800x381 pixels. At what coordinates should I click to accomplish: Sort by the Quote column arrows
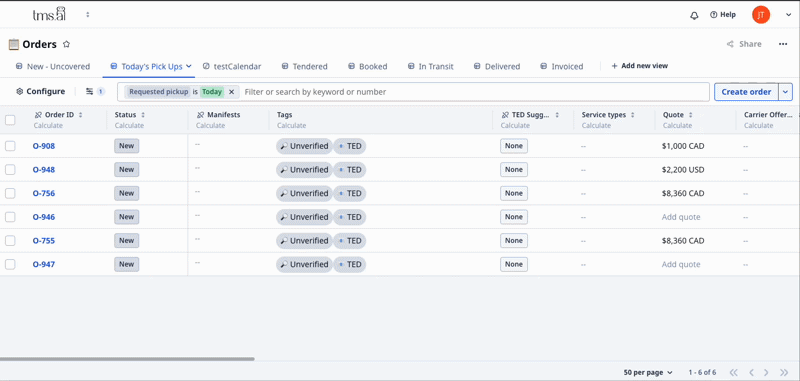point(691,115)
